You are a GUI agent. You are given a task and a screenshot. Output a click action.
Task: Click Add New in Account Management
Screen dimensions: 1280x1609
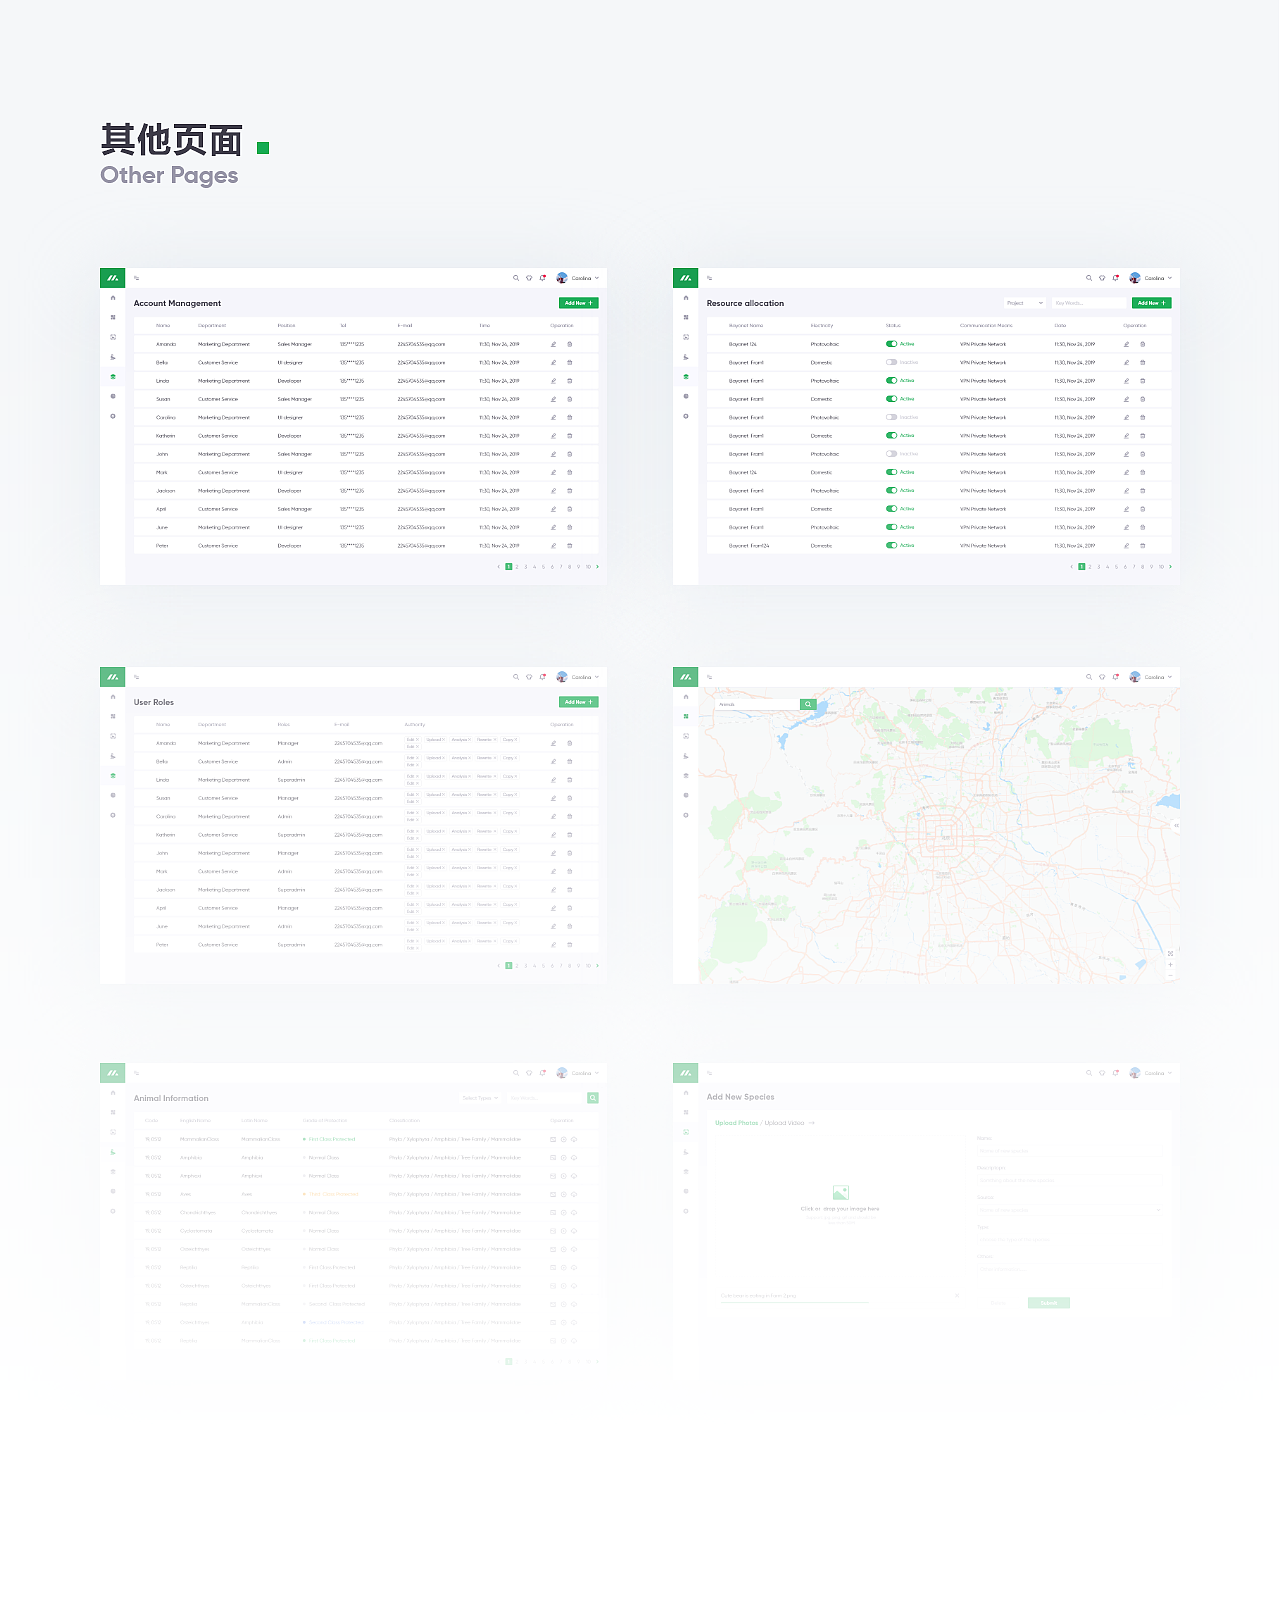point(579,303)
